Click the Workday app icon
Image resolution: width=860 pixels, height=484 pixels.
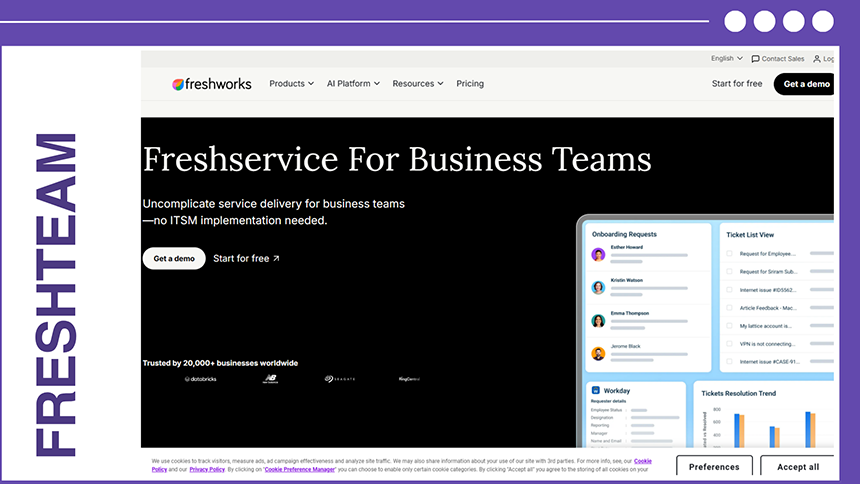596,390
